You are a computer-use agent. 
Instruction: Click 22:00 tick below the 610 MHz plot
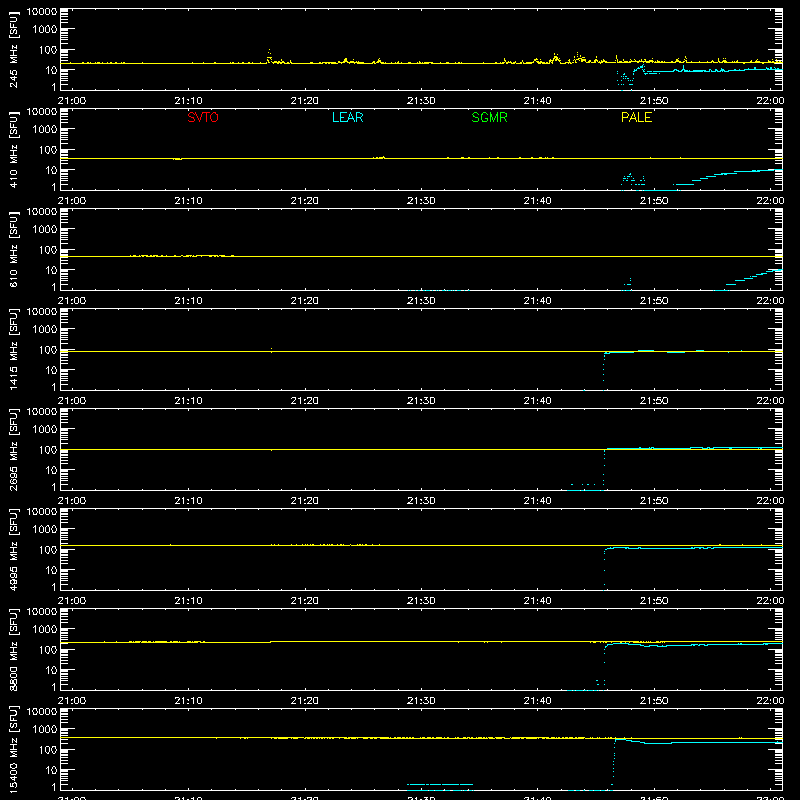pos(770,301)
